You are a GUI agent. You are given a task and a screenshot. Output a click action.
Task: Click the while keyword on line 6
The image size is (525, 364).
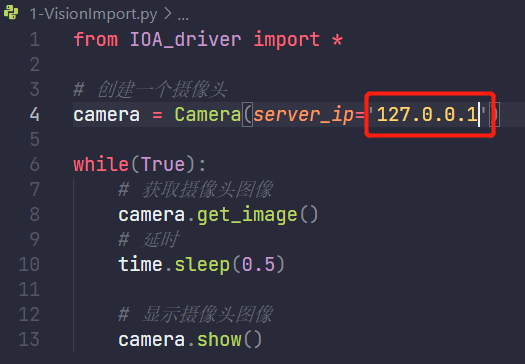tap(101, 164)
